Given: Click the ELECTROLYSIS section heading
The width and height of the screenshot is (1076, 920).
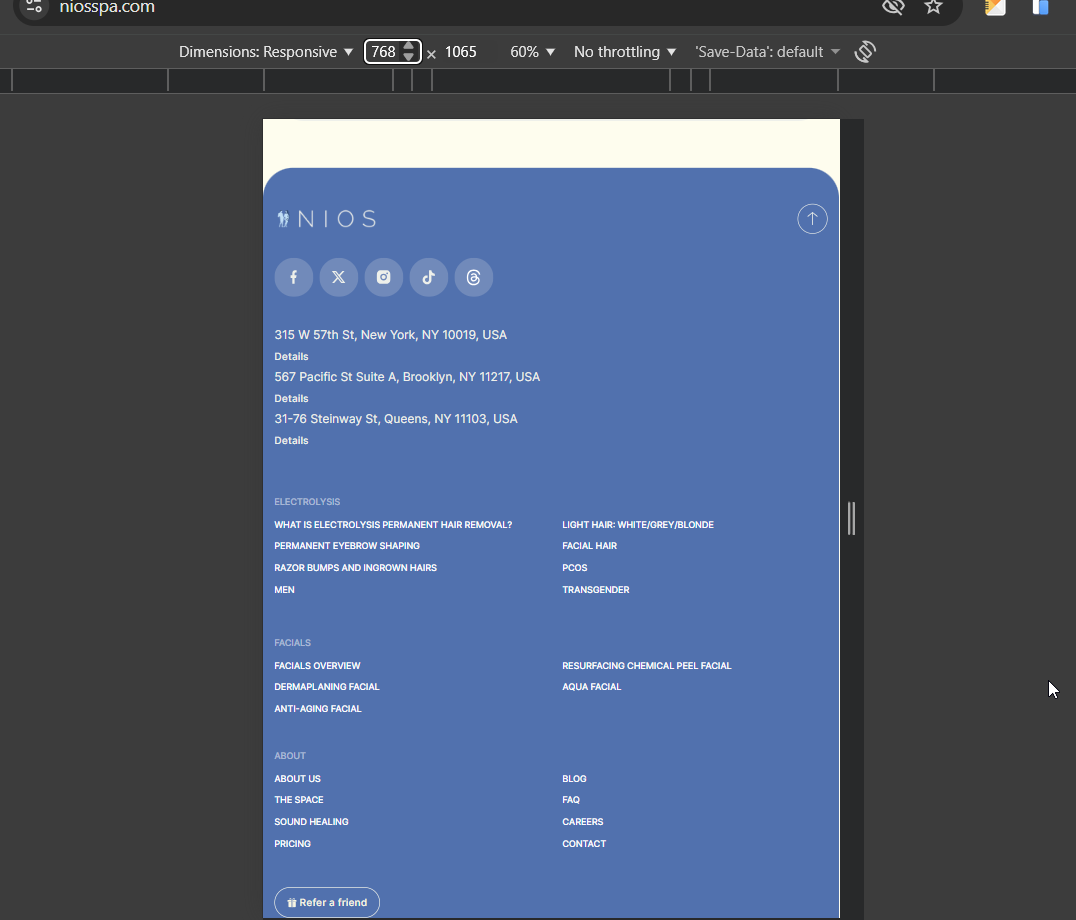Looking at the screenshot, I should click(x=307, y=502).
